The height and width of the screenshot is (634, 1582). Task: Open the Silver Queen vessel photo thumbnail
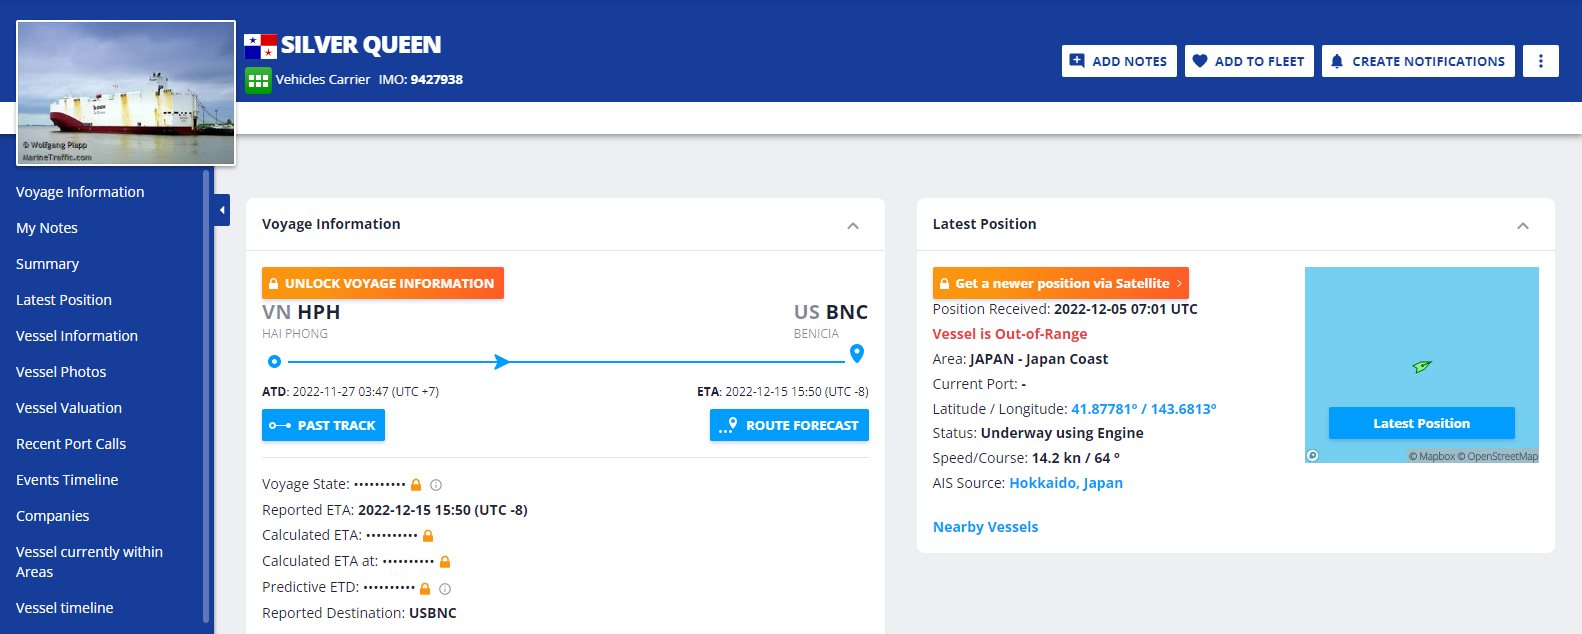coord(126,93)
